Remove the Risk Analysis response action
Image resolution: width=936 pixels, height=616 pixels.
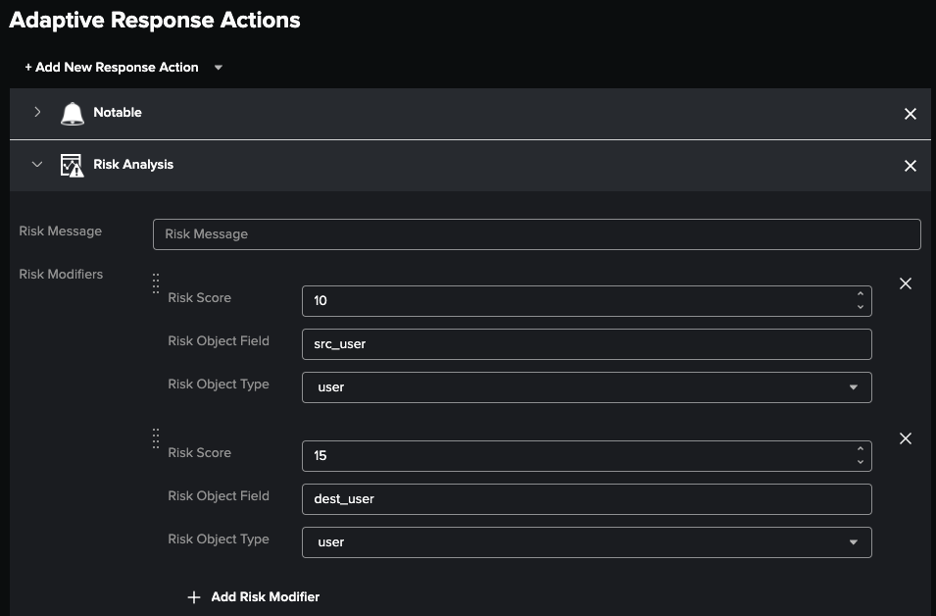[x=910, y=166]
